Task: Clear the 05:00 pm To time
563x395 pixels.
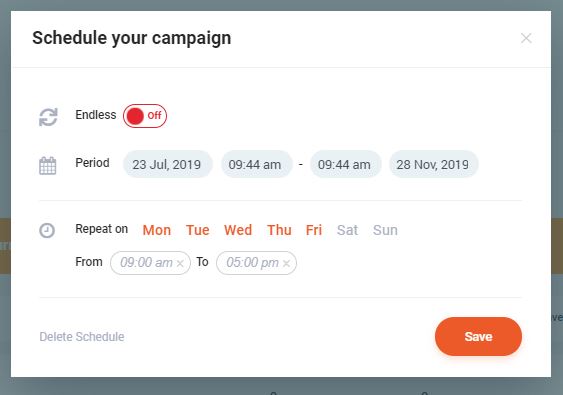Action: (286, 264)
